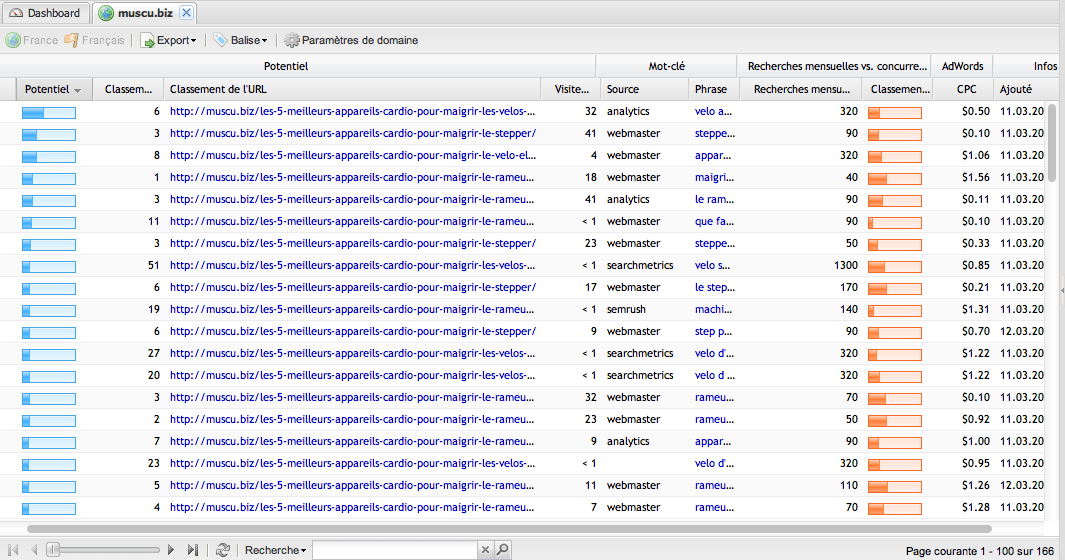
Task: Open the machi... phrase link
Action: [713, 309]
